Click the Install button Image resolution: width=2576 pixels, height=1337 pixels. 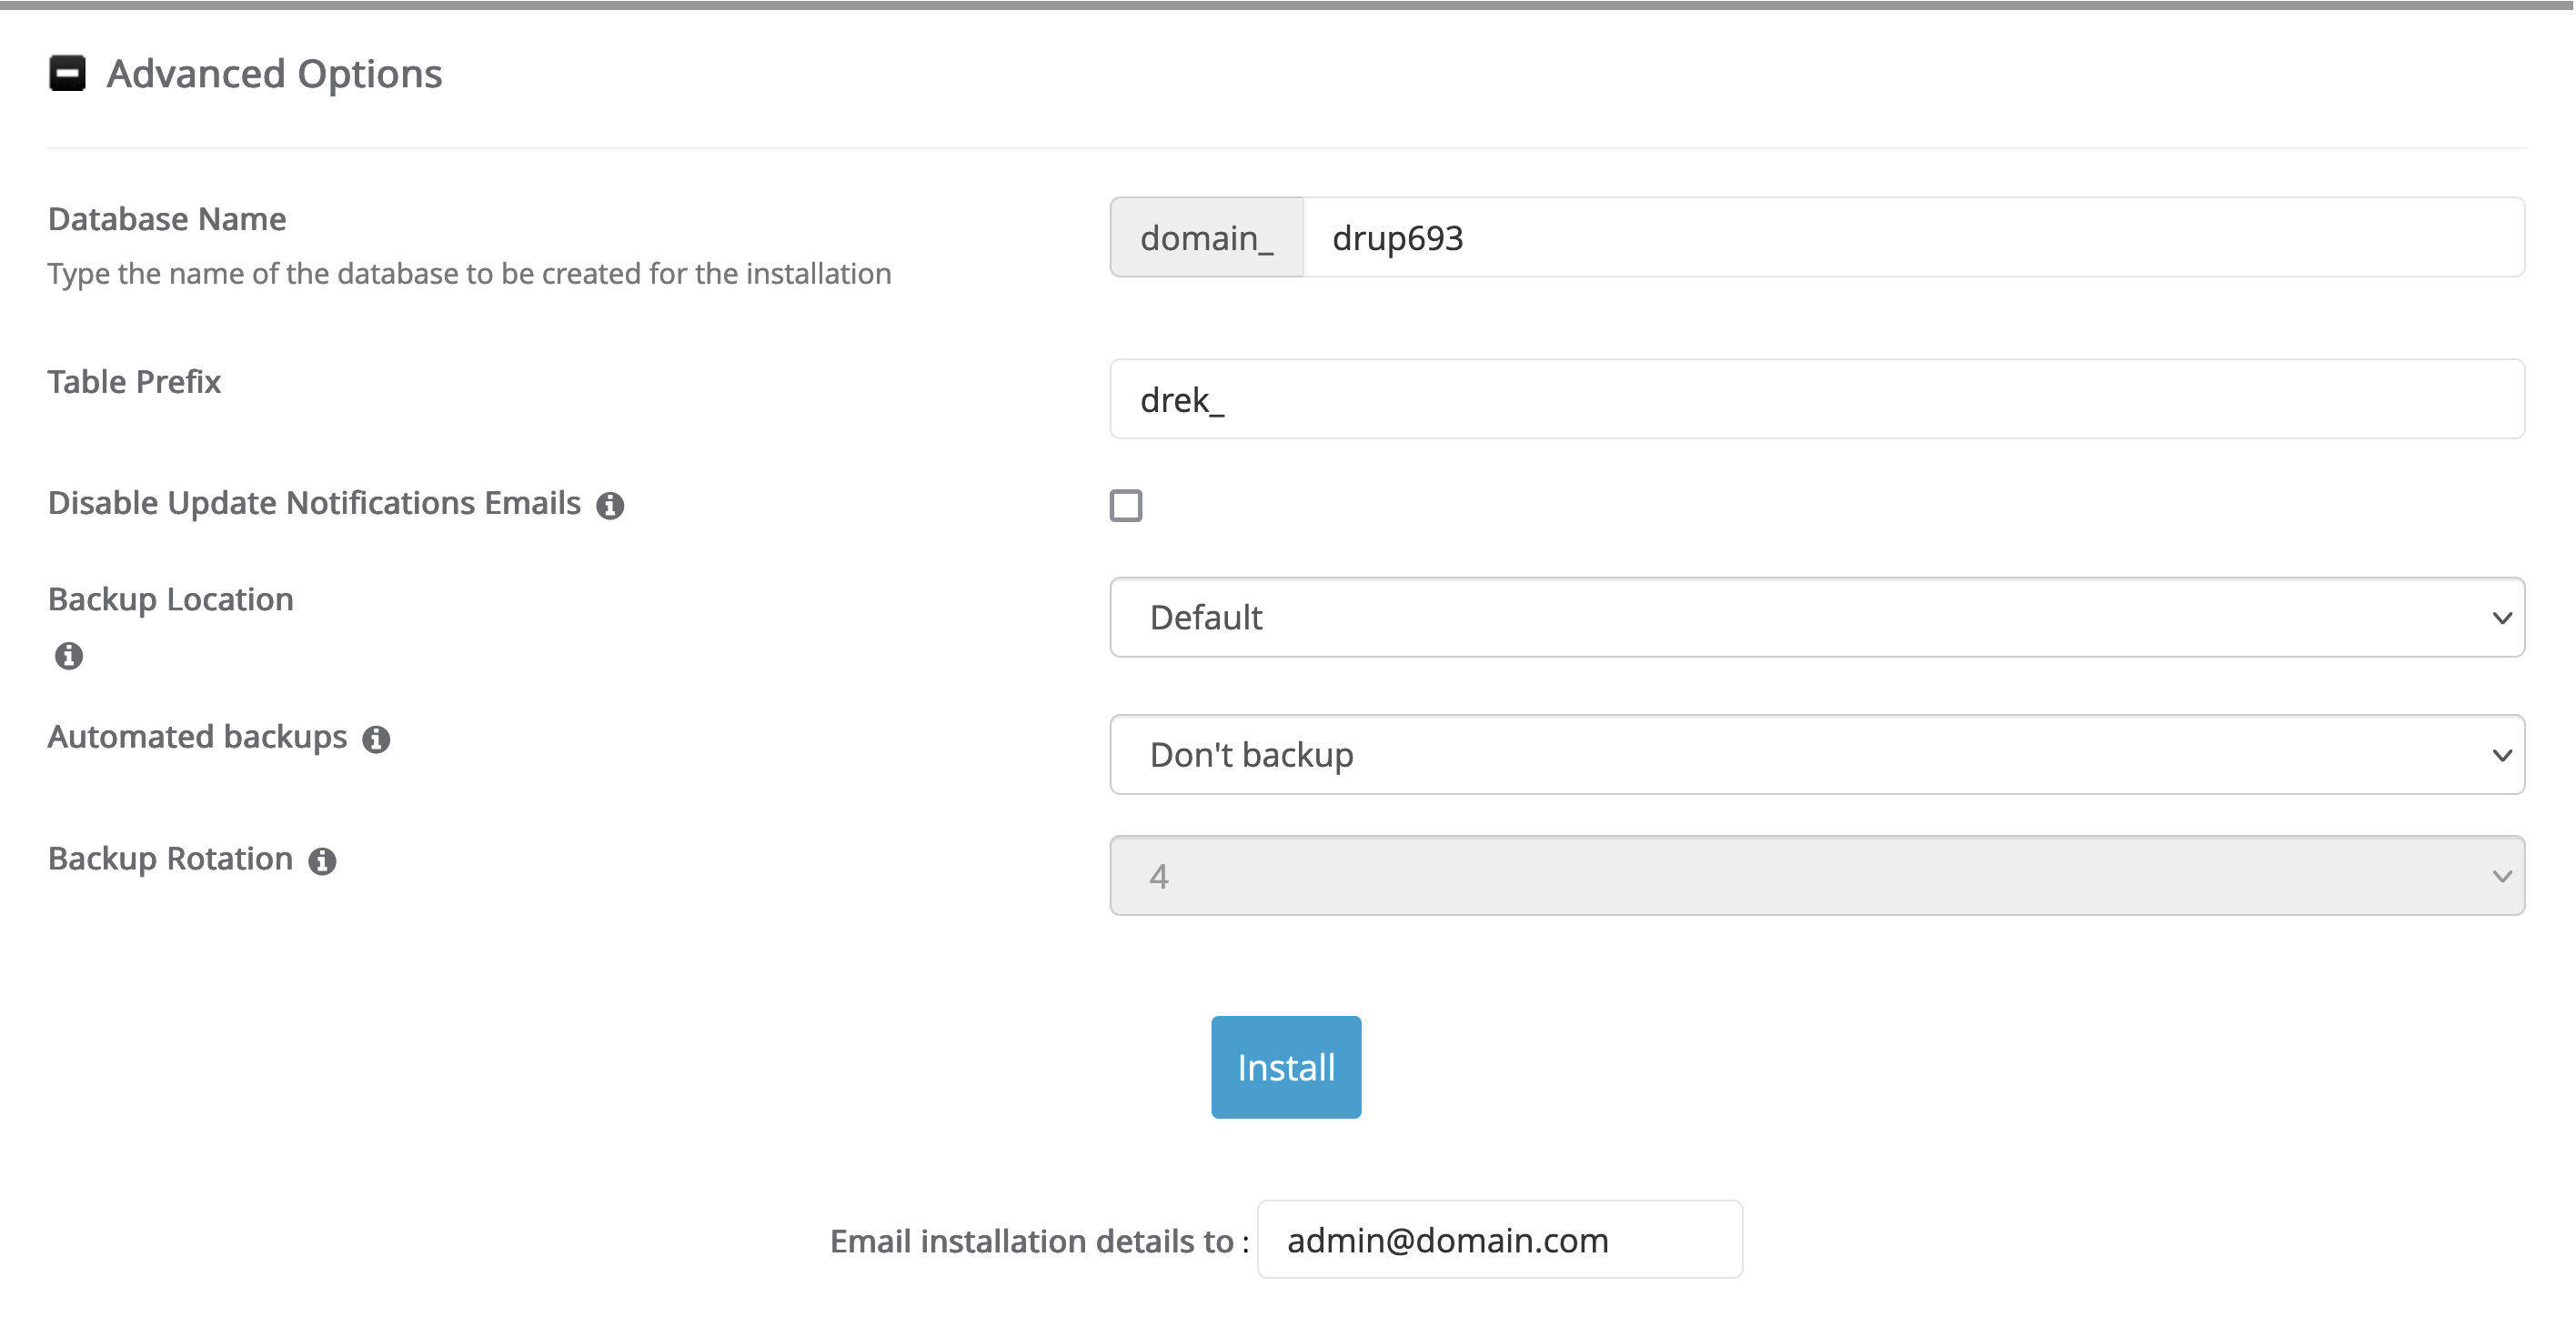click(x=1286, y=1067)
